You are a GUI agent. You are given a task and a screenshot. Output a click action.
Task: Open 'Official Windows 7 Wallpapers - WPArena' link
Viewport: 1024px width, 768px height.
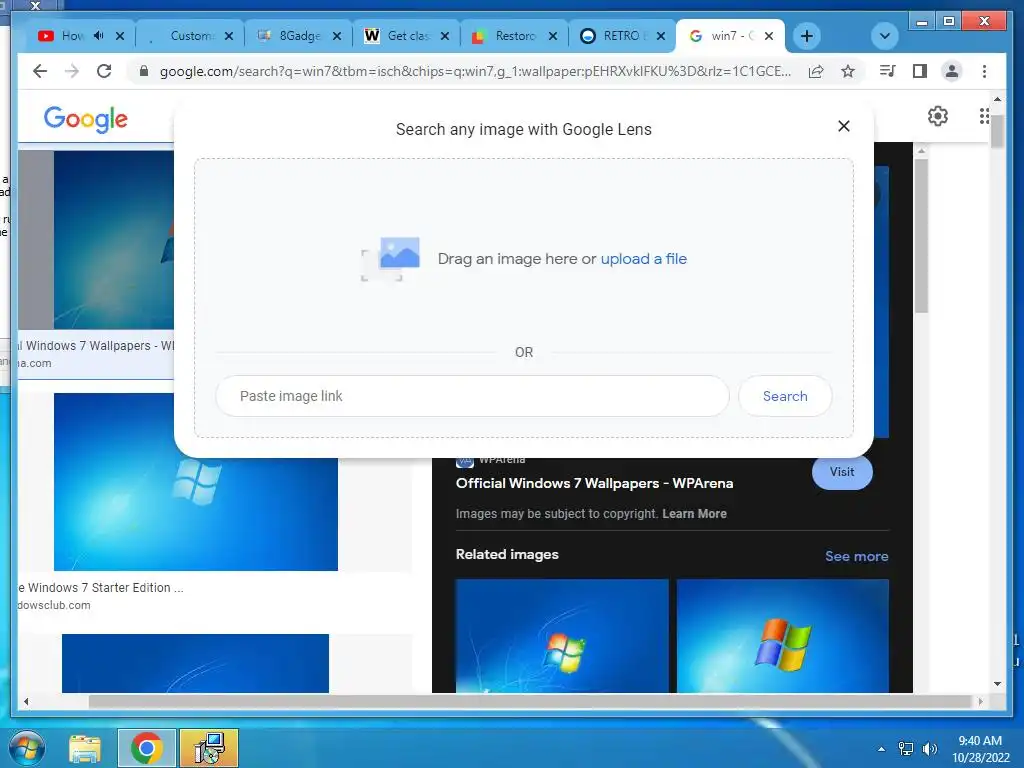point(594,483)
